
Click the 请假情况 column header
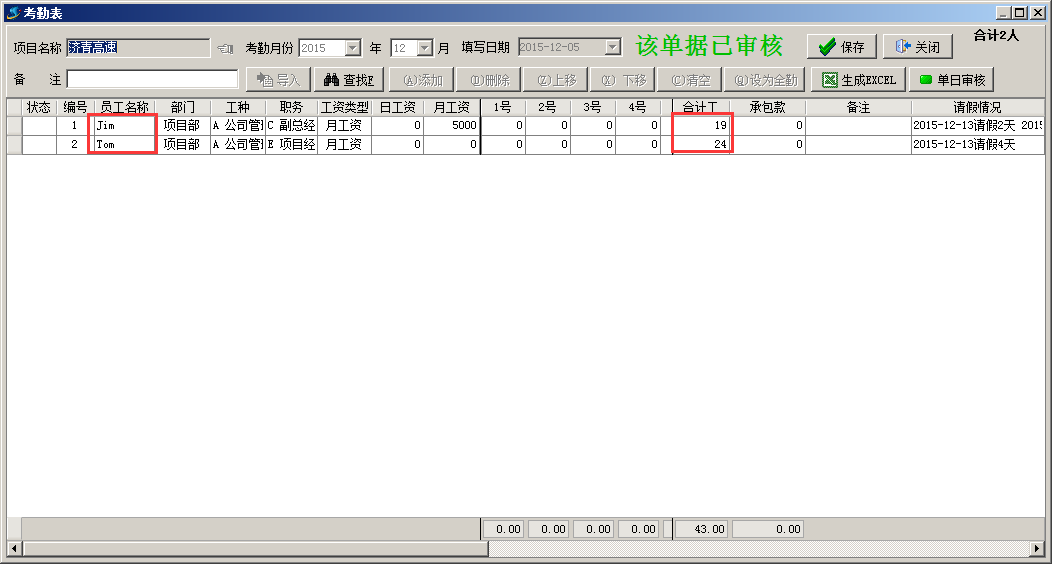pyautogui.click(x=976, y=107)
